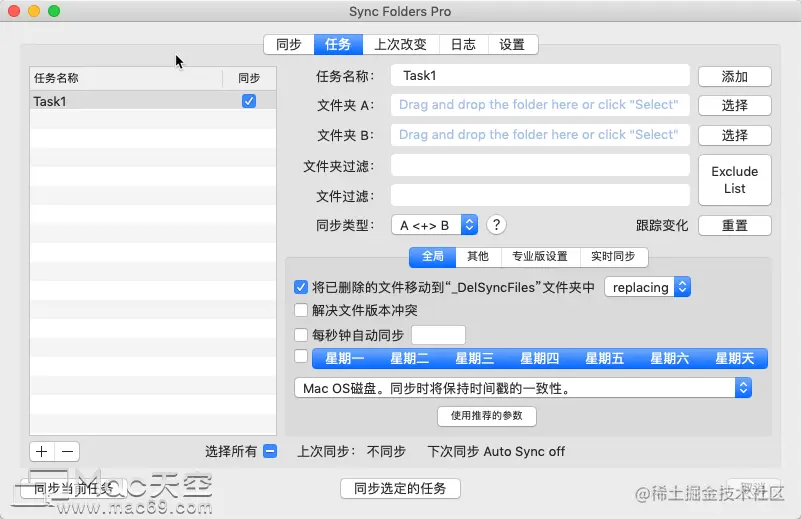The height and width of the screenshot is (519, 801).
Task: Switch to the 同步 tab
Action: [289, 44]
